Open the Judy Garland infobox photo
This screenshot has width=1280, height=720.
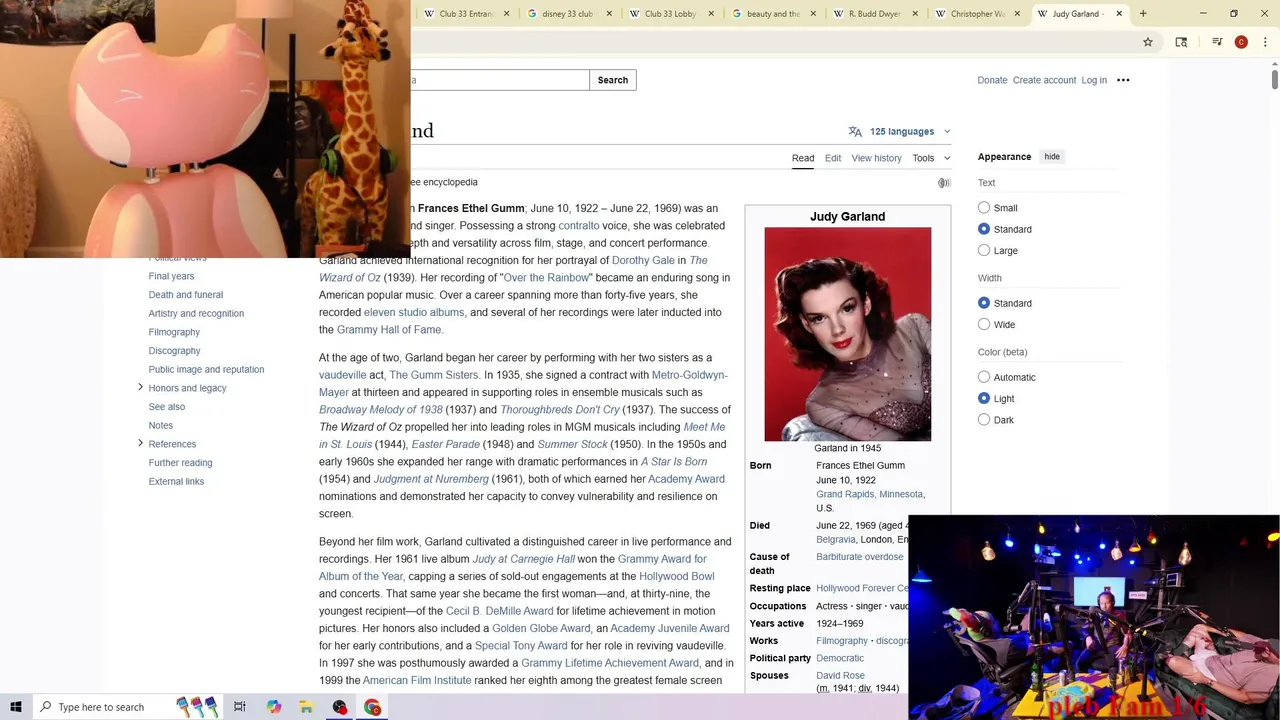point(848,334)
